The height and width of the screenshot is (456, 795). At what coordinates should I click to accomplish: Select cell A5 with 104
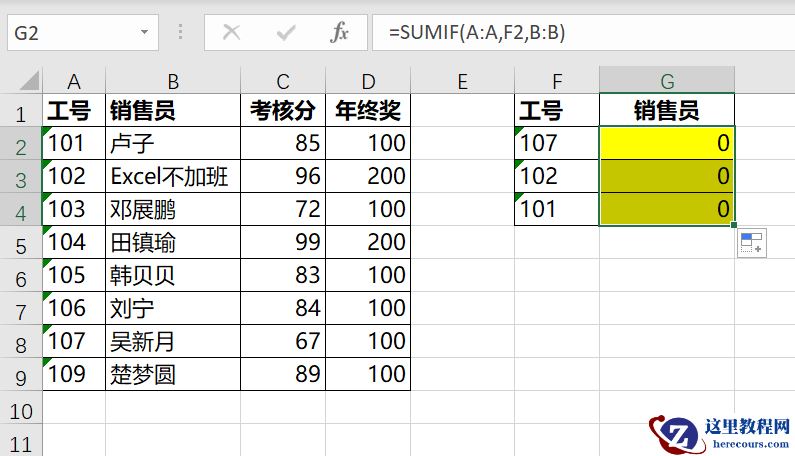tap(74, 242)
